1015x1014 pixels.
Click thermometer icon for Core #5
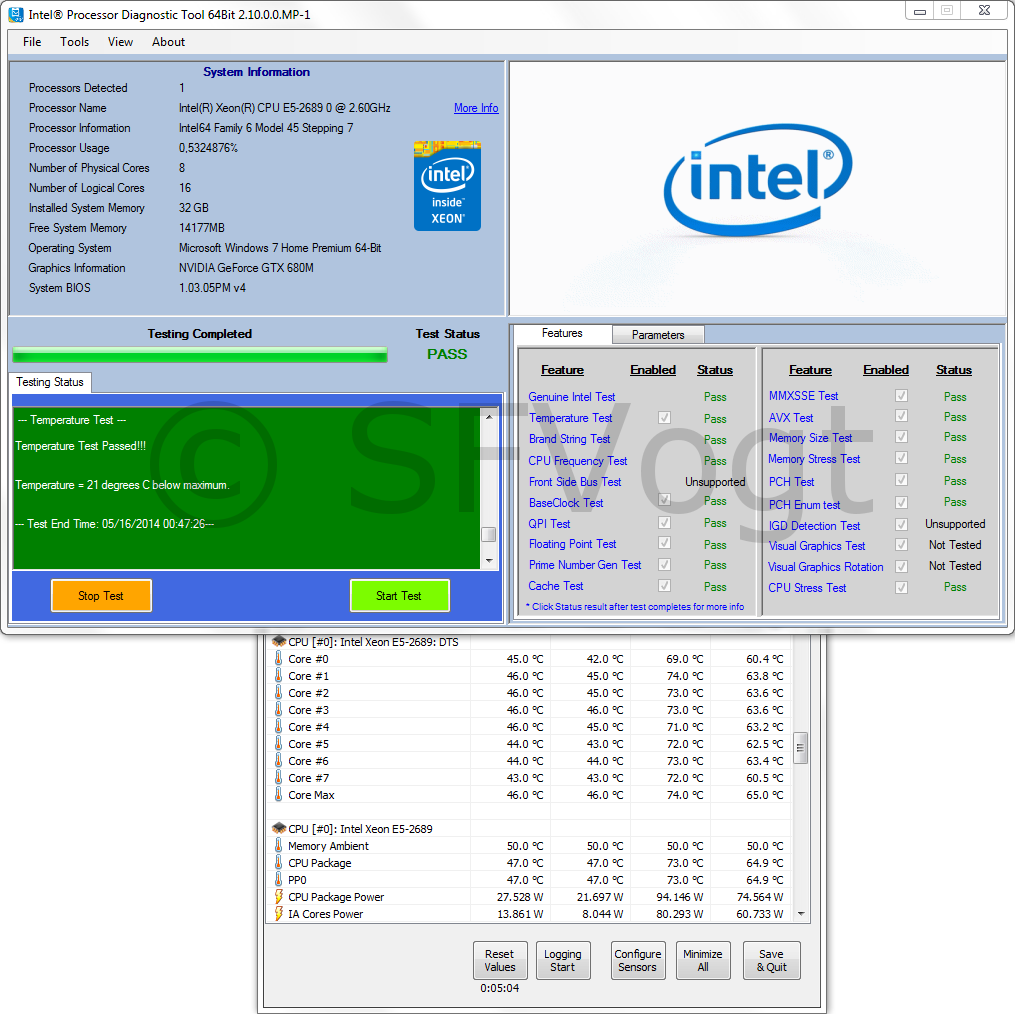(x=278, y=743)
